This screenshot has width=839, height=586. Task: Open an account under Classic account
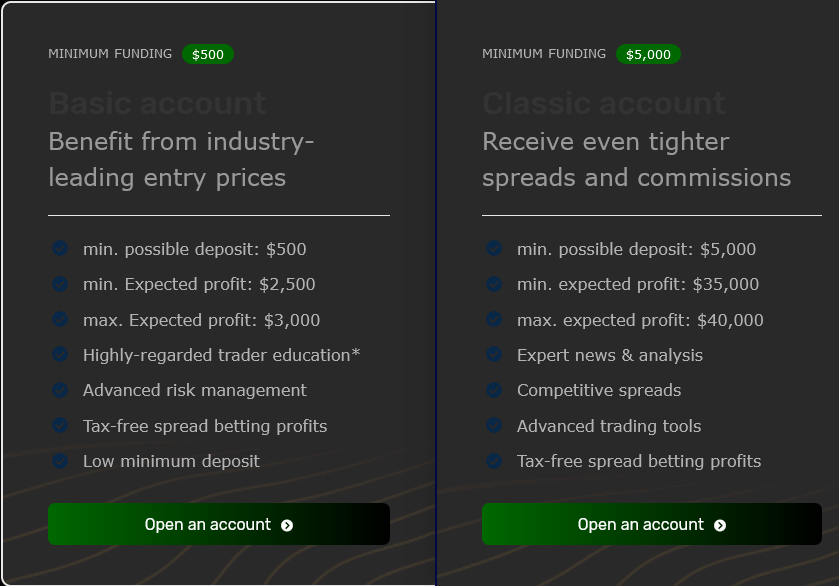652,524
